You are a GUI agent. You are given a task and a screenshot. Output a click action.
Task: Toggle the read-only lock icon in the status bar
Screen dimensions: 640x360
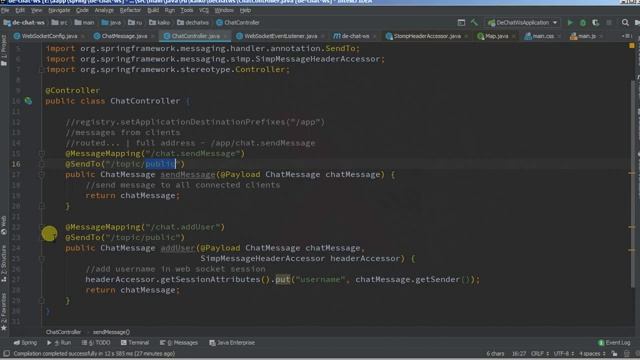tap(615, 353)
